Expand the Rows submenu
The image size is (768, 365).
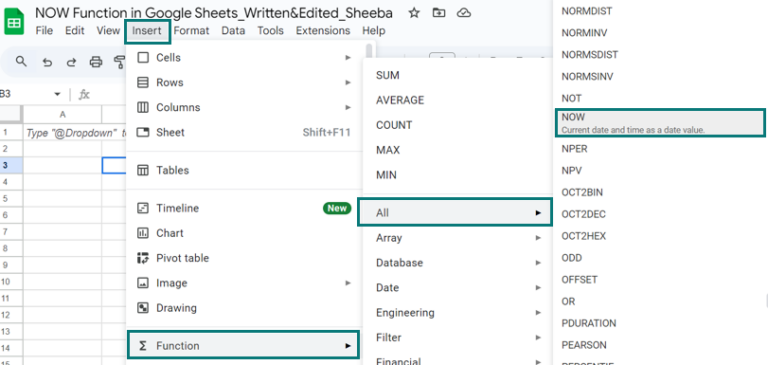[x=244, y=82]
